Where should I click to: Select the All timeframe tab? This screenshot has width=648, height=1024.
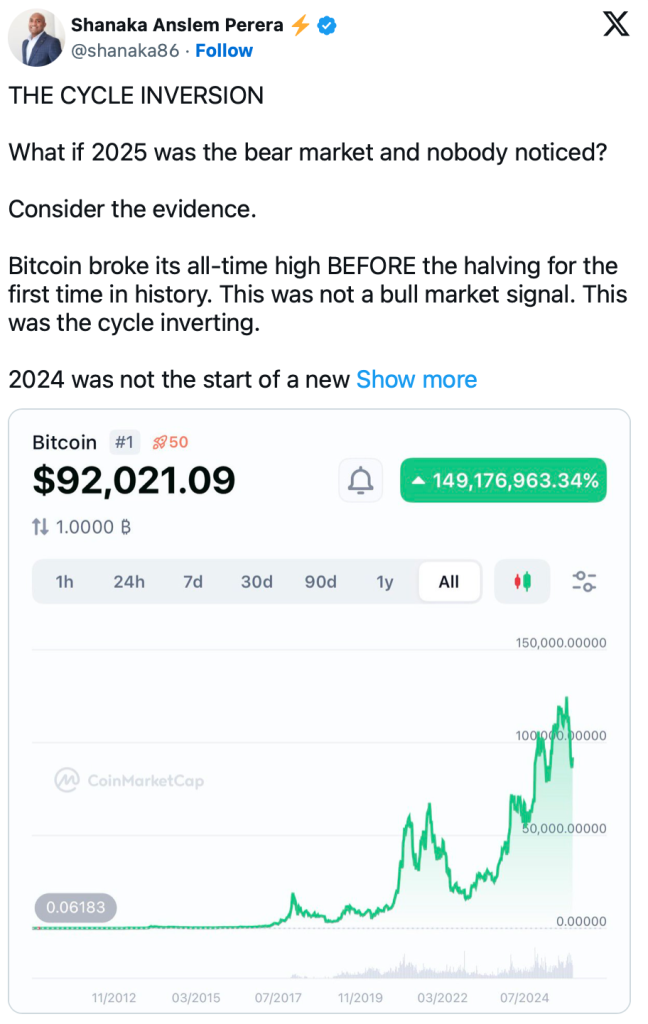(449, 581)
